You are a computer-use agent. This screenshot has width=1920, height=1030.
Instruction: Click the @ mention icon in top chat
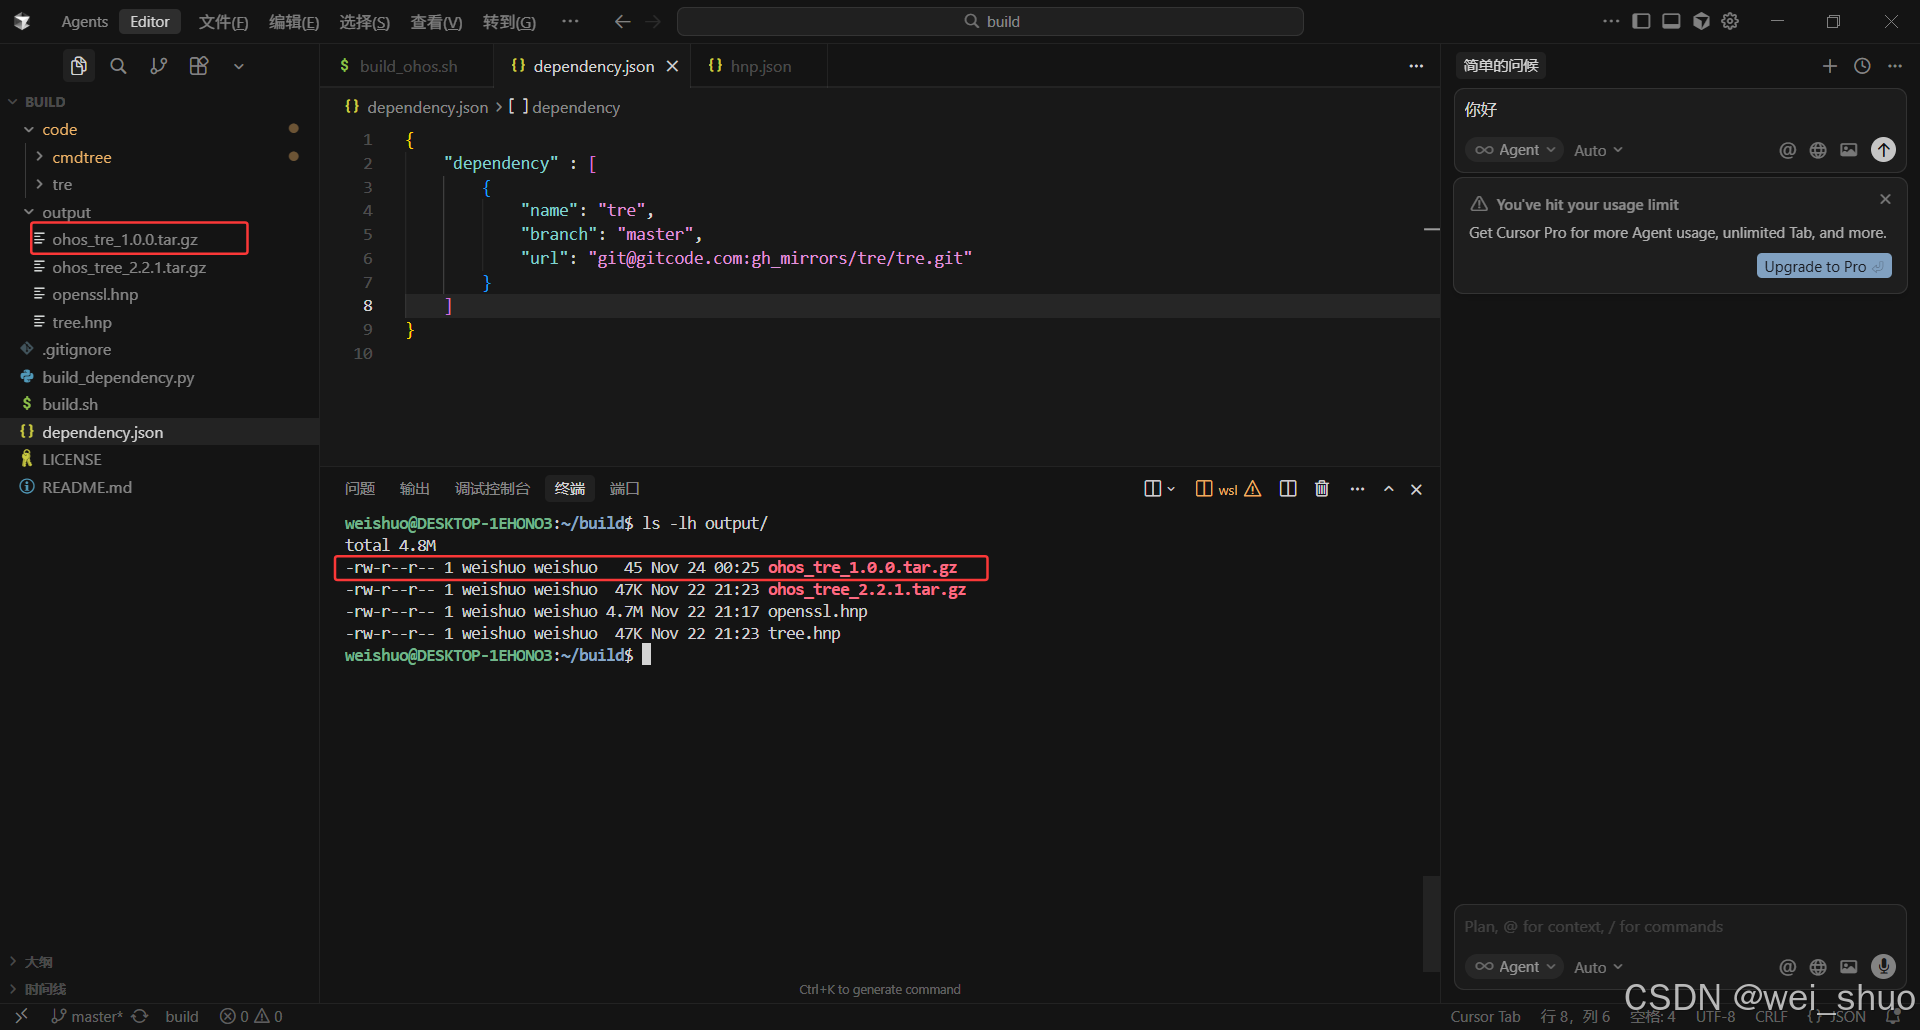pyautogui.click(x=1788, y=150)
